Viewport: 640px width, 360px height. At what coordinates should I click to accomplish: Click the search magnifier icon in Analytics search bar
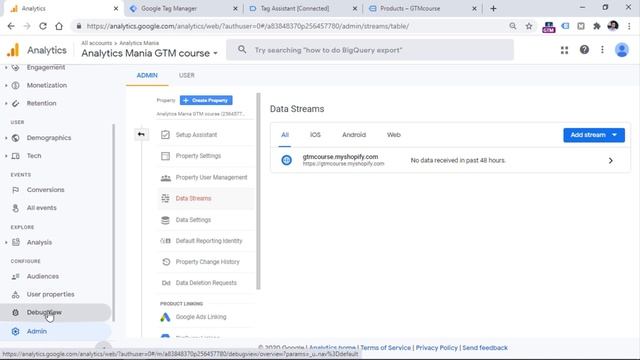point(242,49)
